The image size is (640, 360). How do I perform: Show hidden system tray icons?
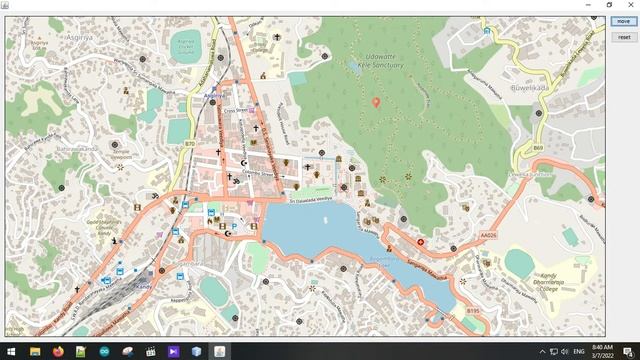tap(542, 351)
